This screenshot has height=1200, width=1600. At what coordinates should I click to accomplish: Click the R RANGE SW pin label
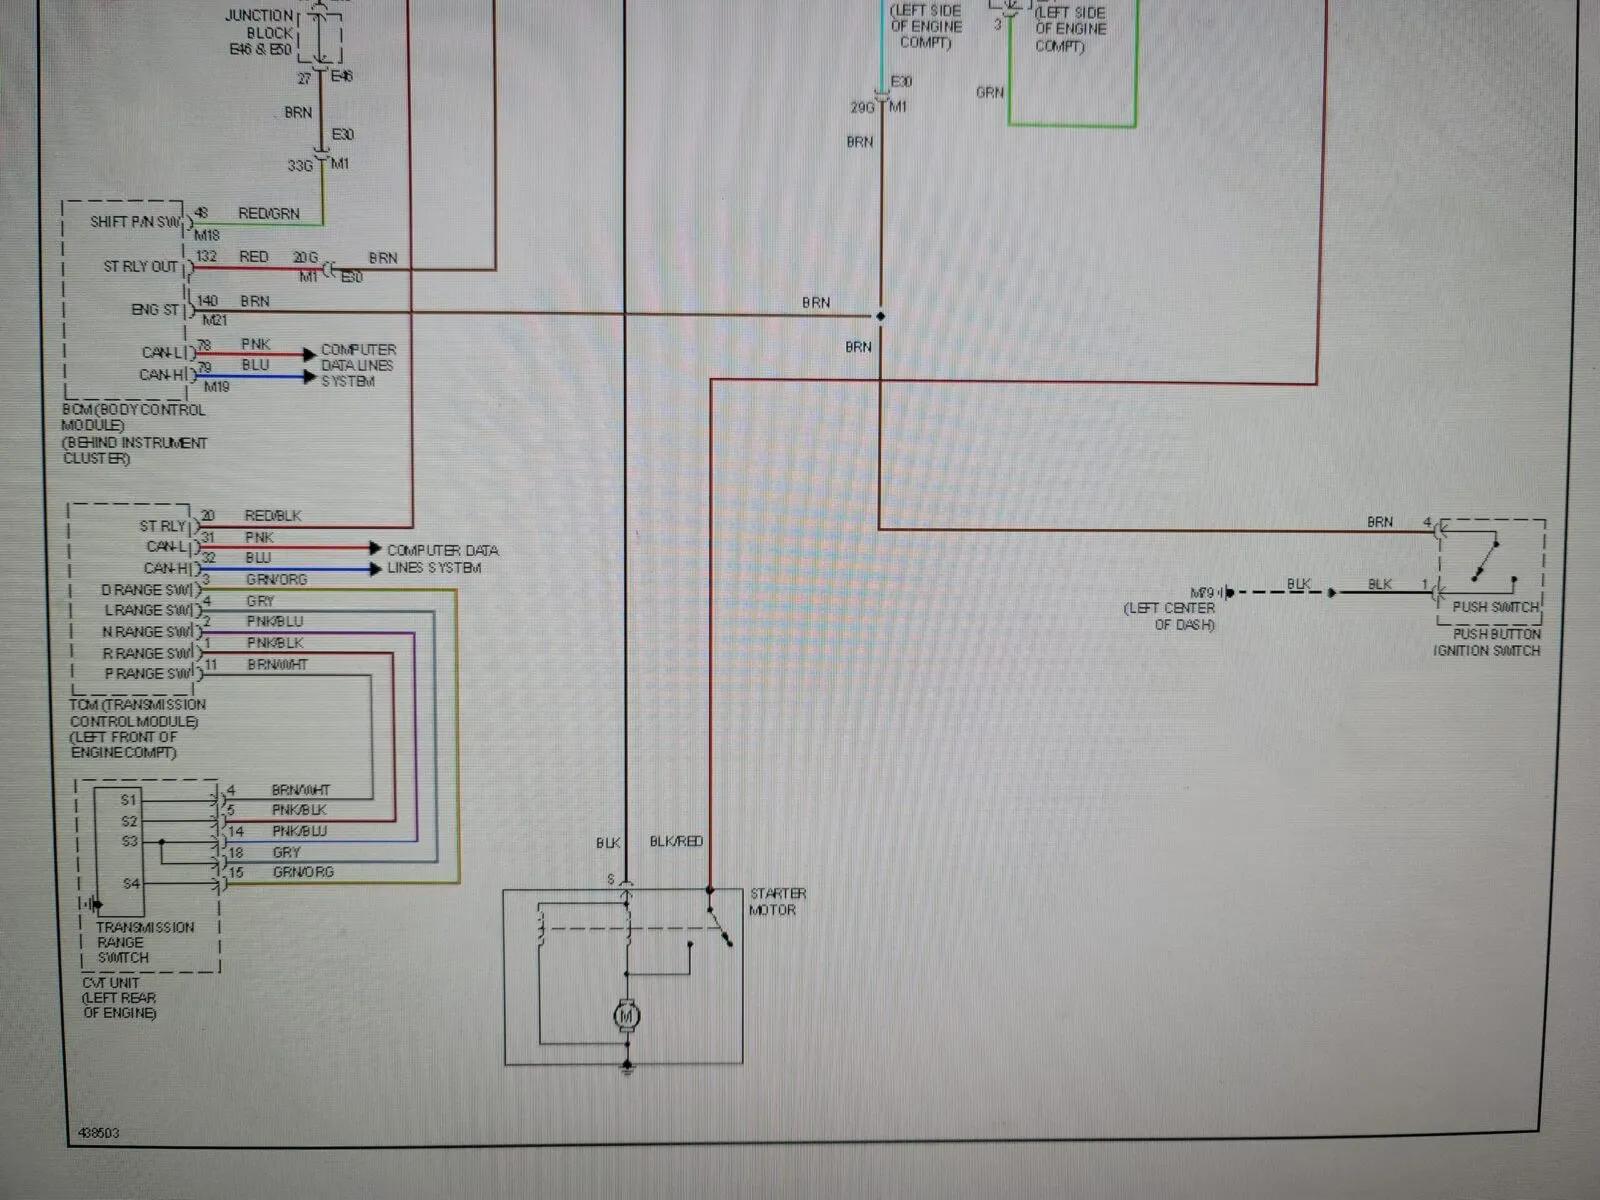pyautogui.click(x=148, y=653)
